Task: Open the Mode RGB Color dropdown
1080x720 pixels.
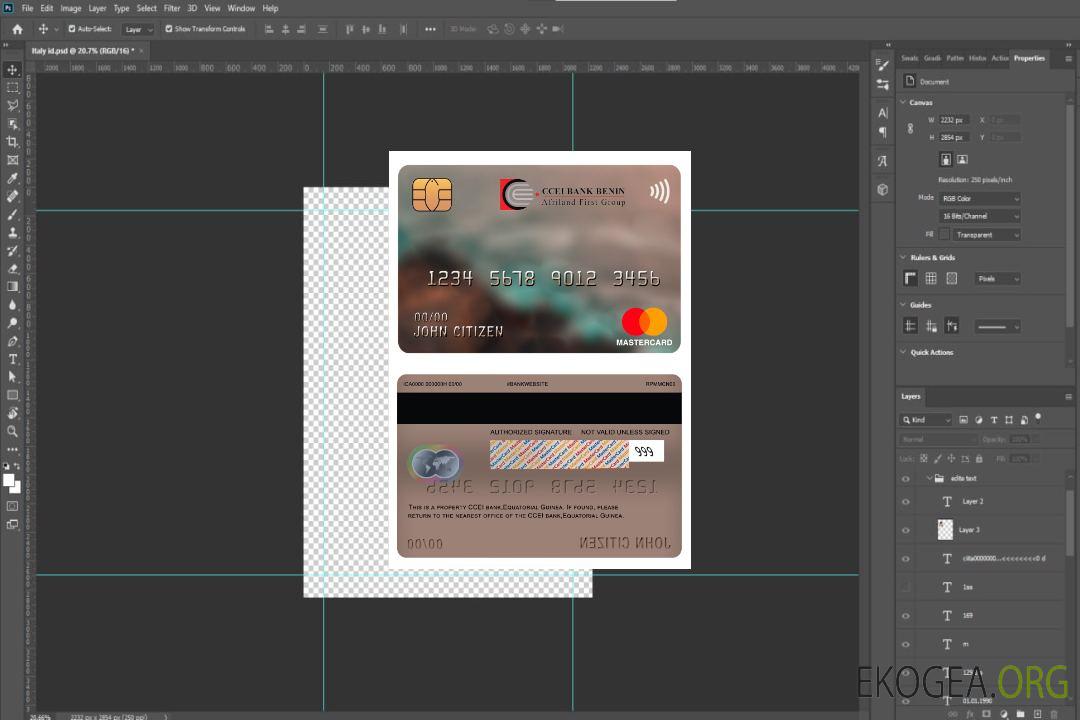Action: 979,198
